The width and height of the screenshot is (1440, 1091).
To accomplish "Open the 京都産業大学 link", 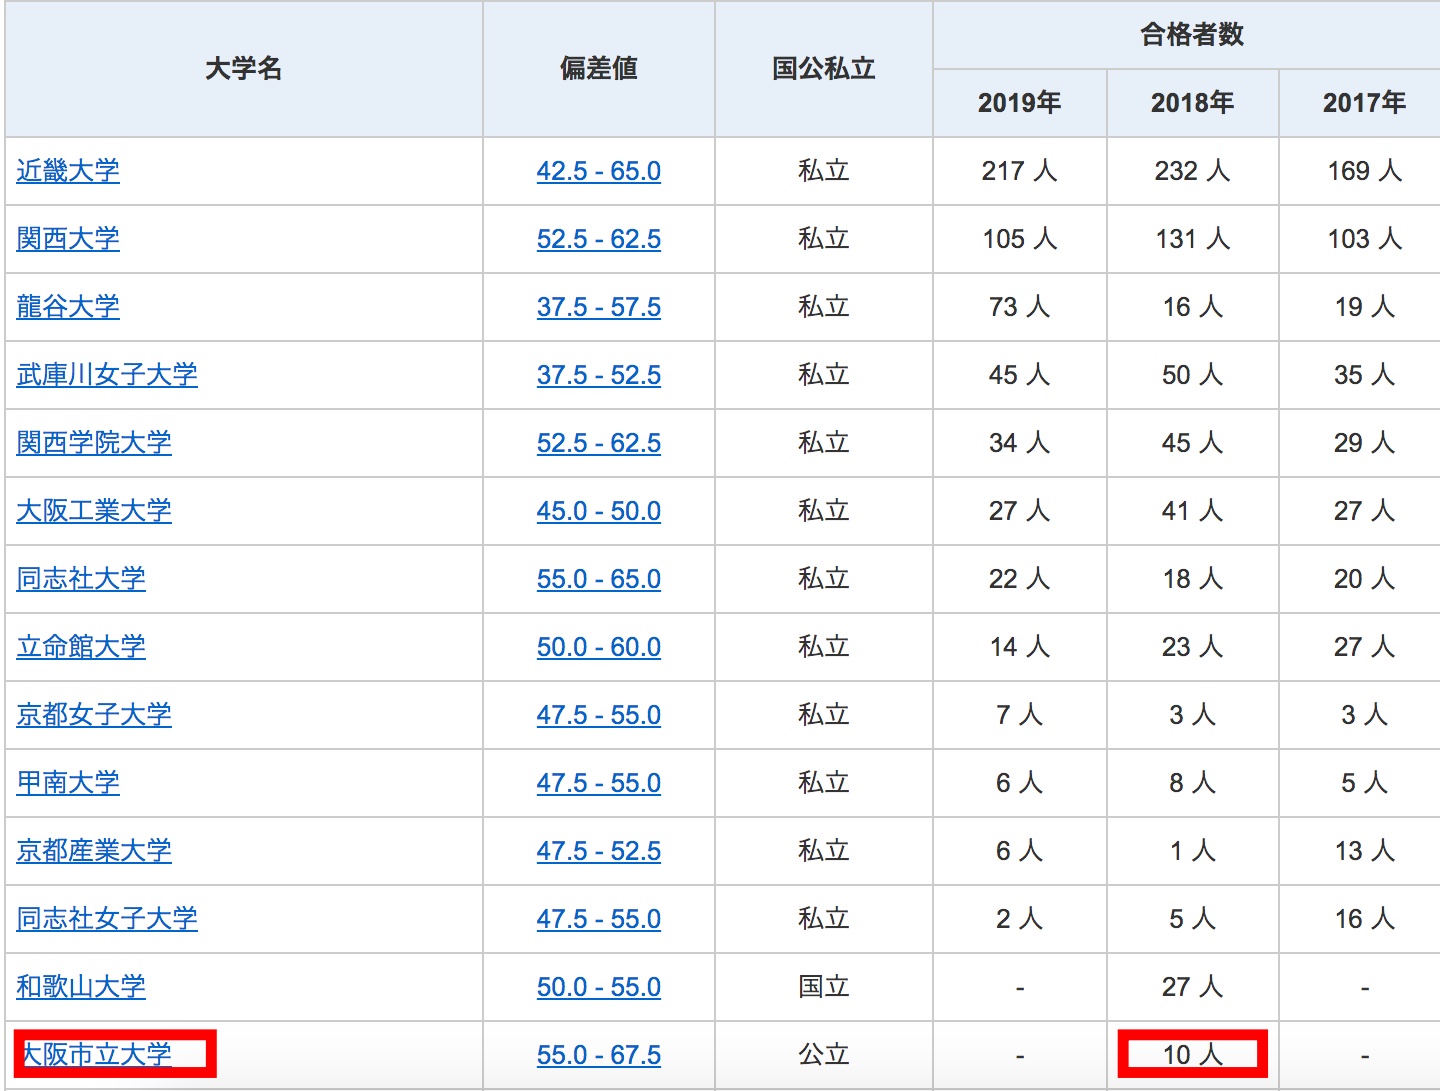I will 94,851.
